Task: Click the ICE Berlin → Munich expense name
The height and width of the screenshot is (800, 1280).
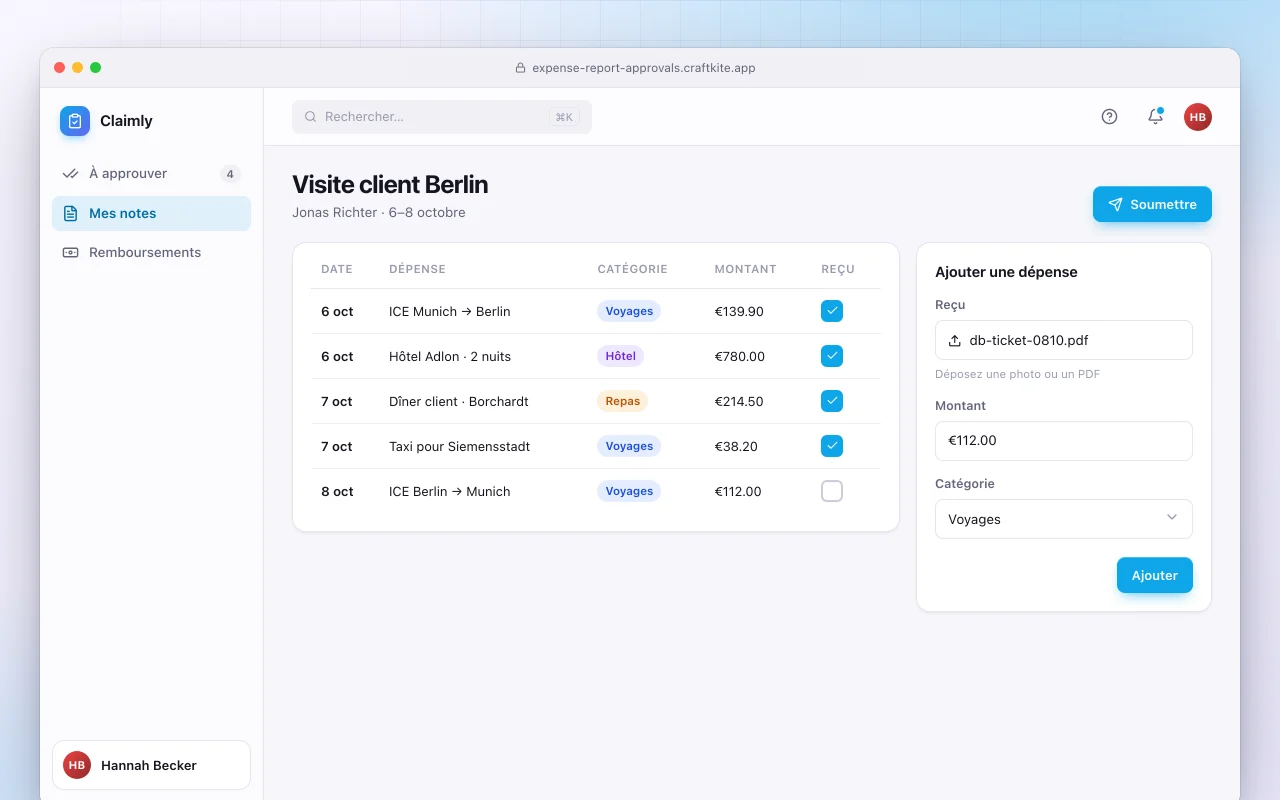Action: coord(450,491)
